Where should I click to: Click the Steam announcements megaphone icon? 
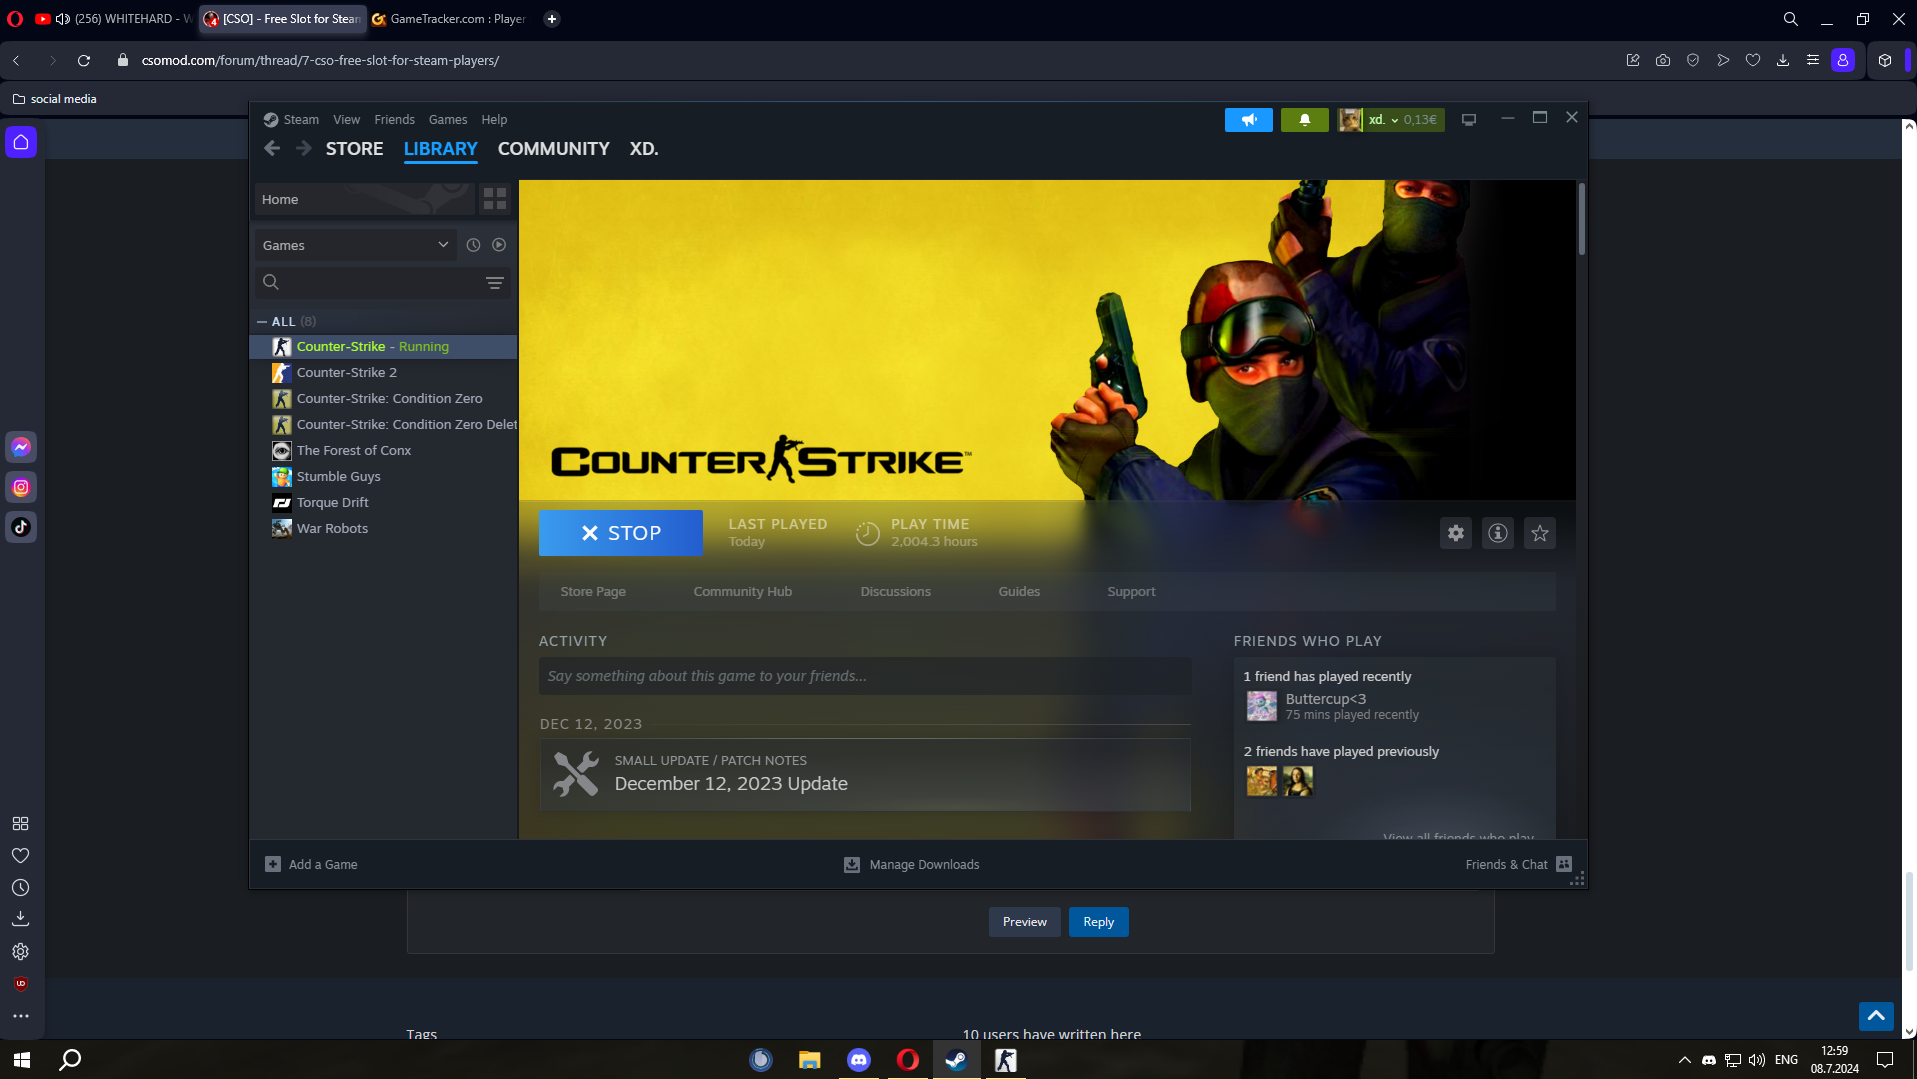click(1248, 120)
